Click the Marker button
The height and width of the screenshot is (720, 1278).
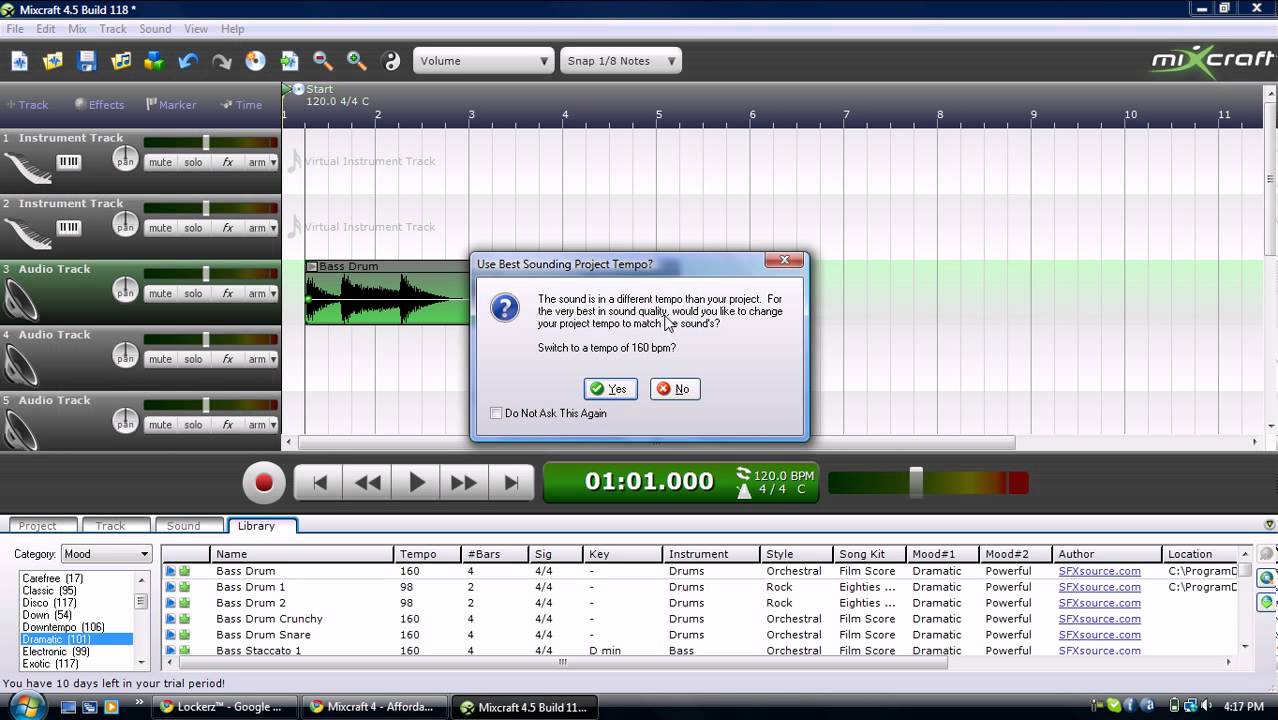coord(171,105)
